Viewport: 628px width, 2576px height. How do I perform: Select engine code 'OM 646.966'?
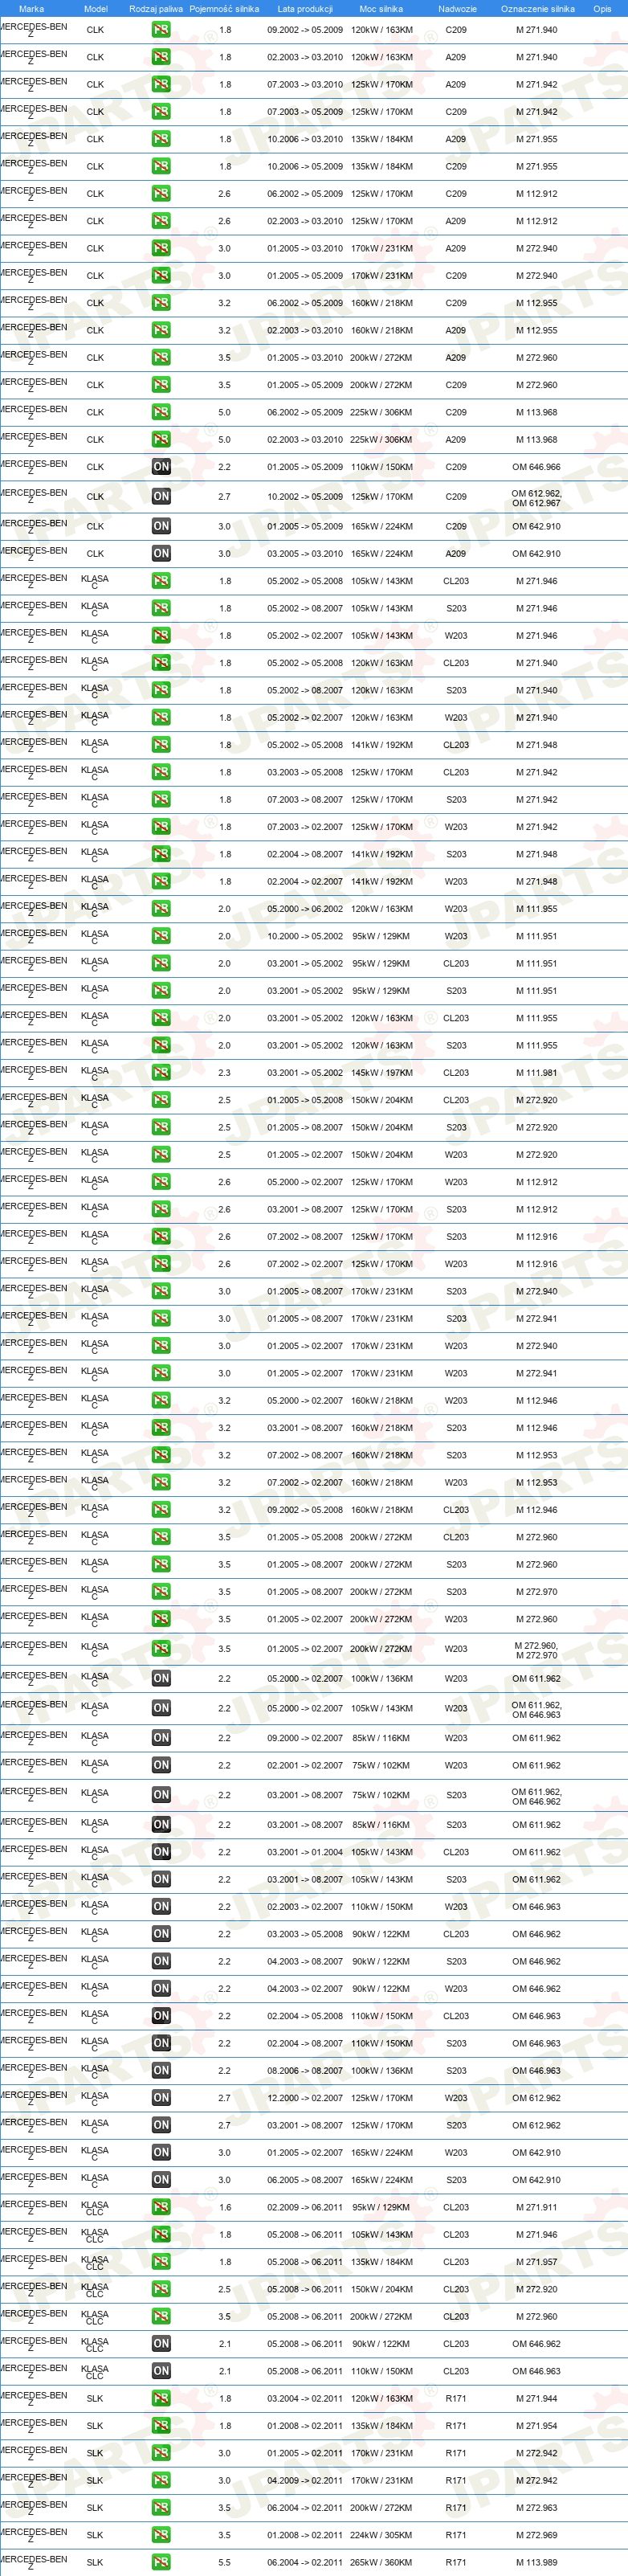pos(536,467)
